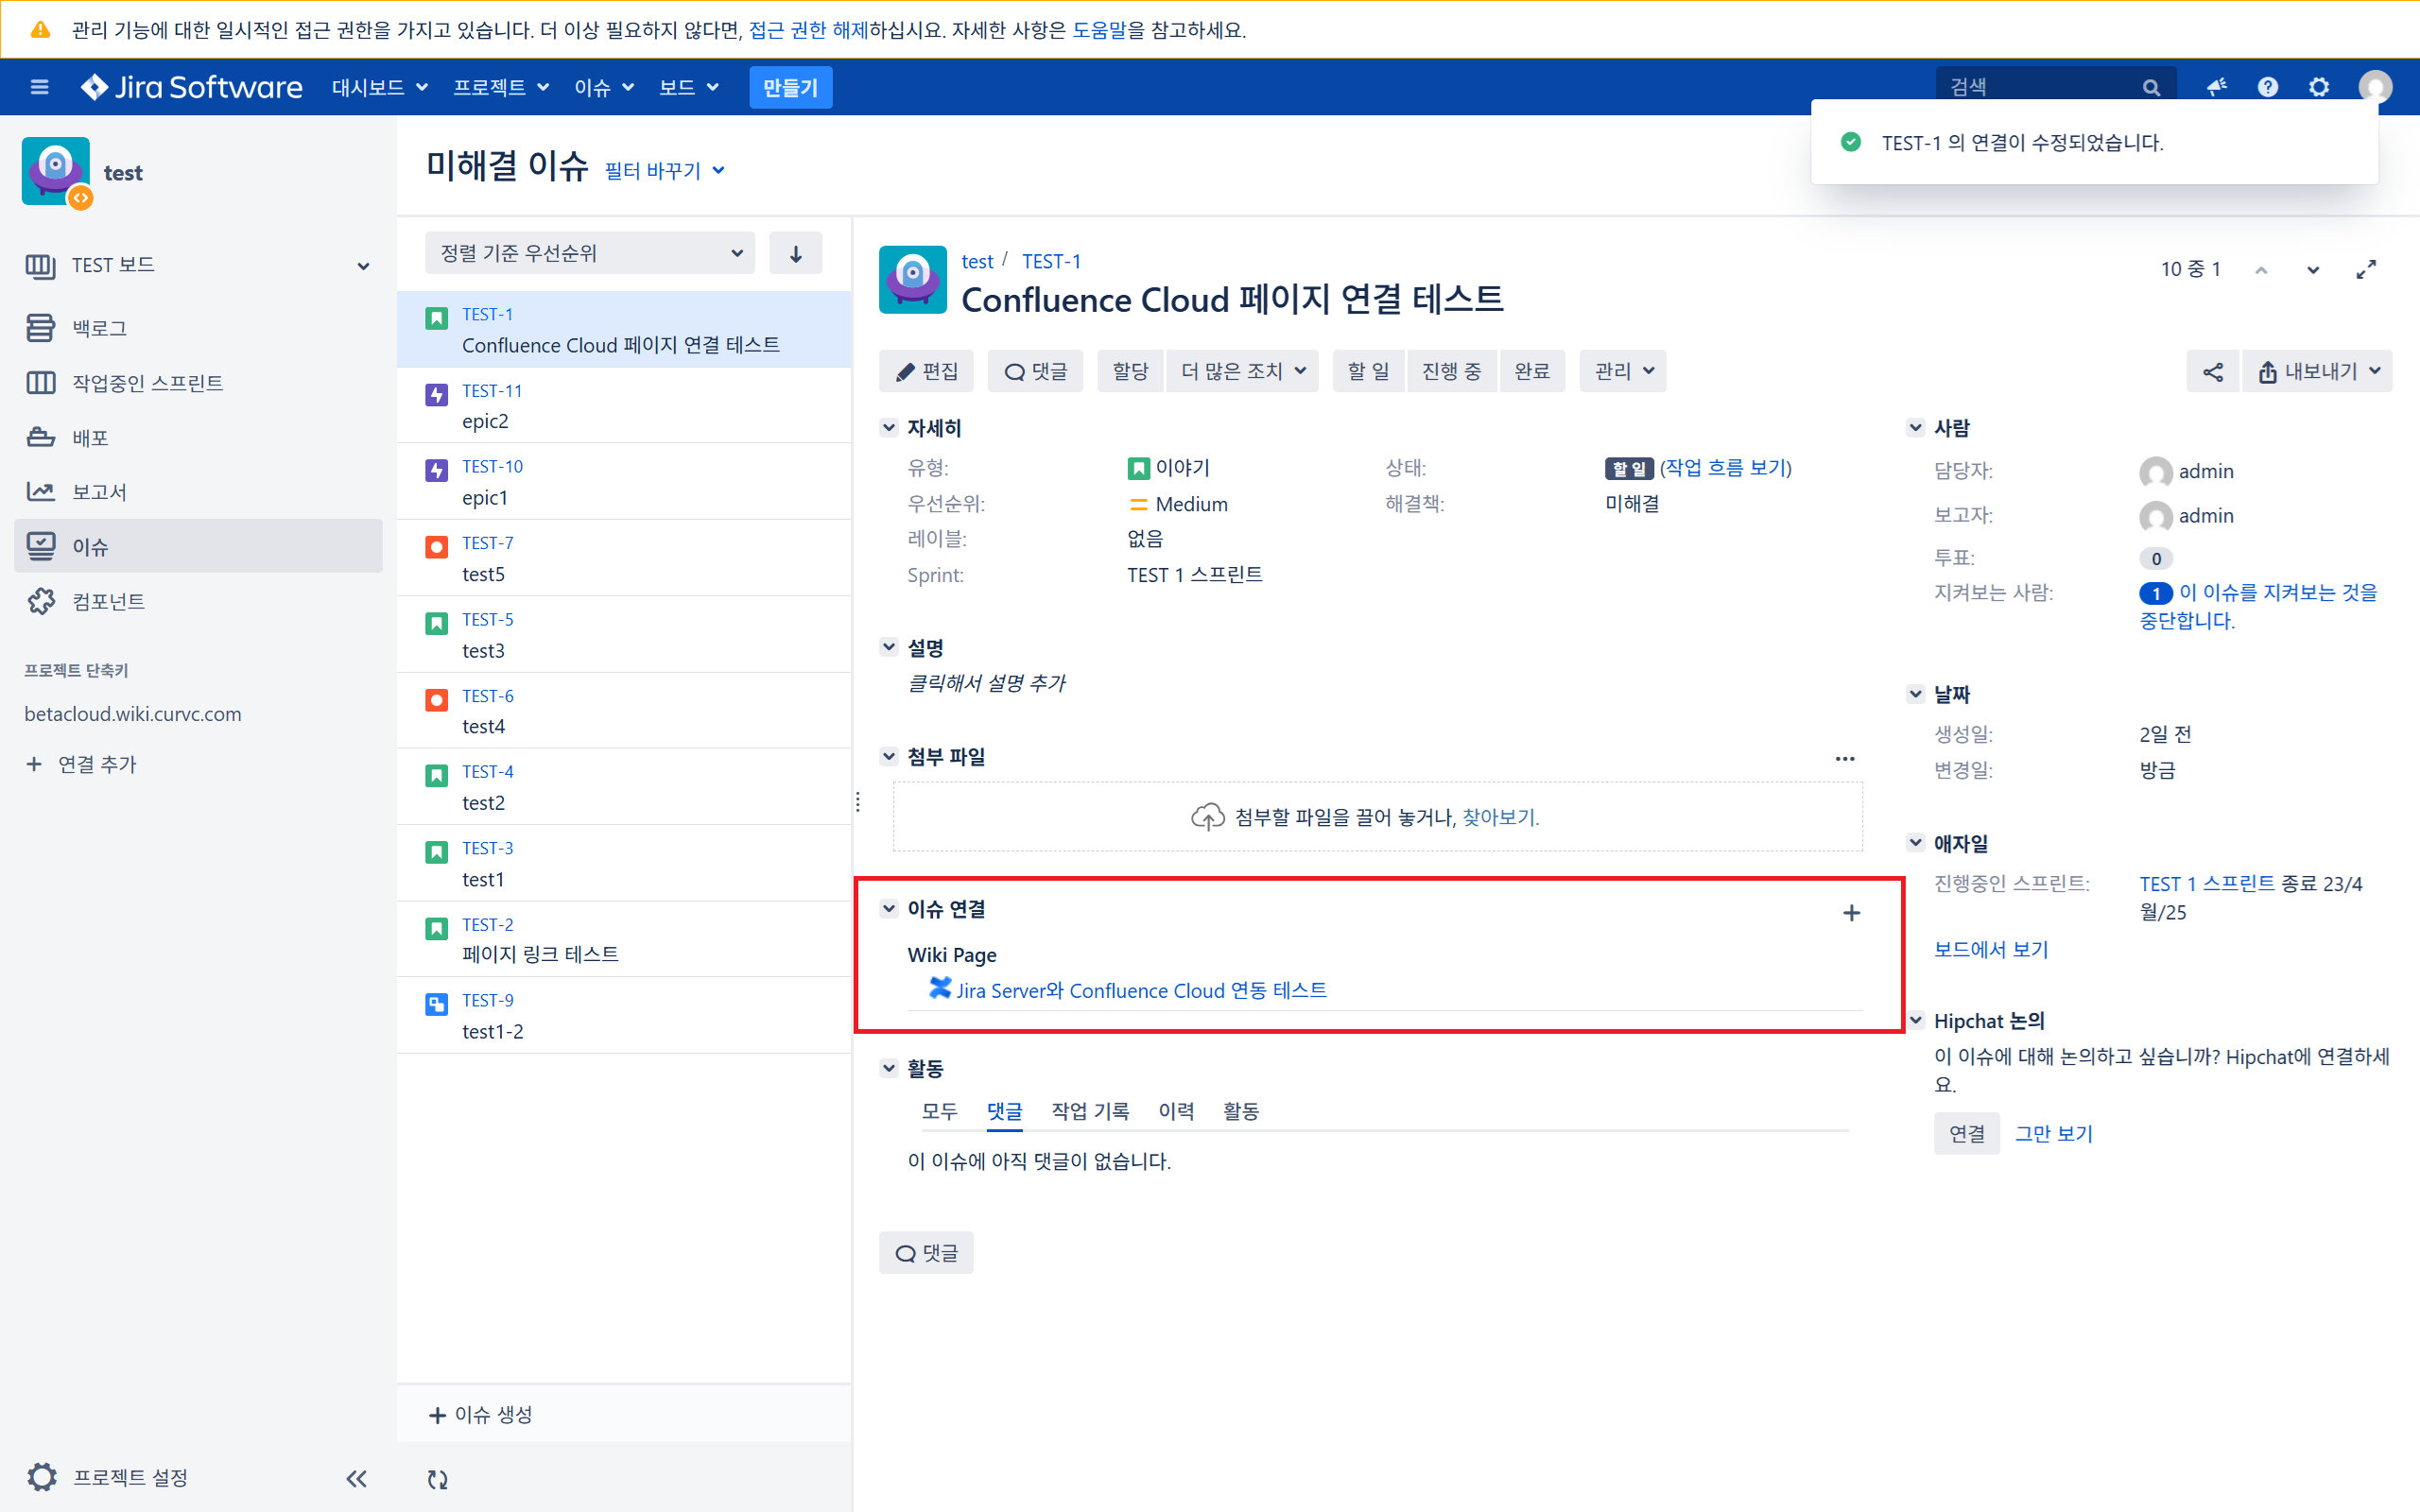Open the 관리 dropdown
Screen dimensions: 2420x1512
point(1623,371)
